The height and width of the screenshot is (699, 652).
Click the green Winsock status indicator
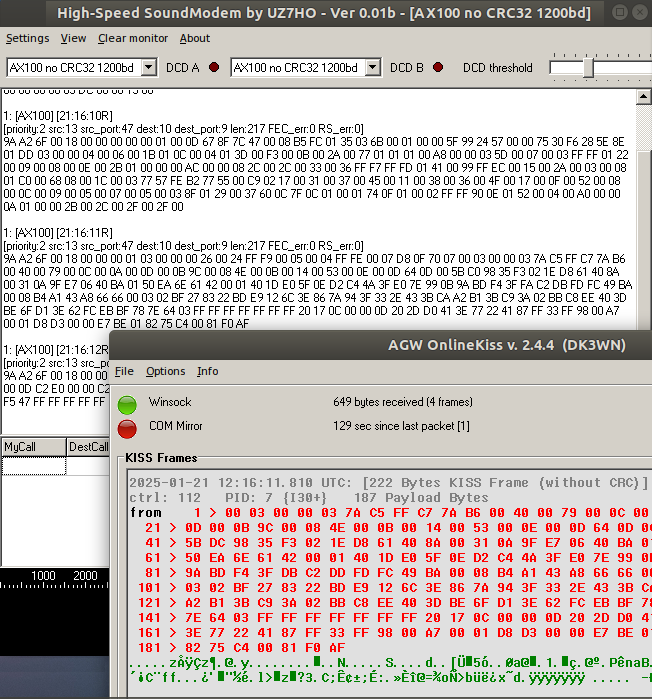coord(127,404)
